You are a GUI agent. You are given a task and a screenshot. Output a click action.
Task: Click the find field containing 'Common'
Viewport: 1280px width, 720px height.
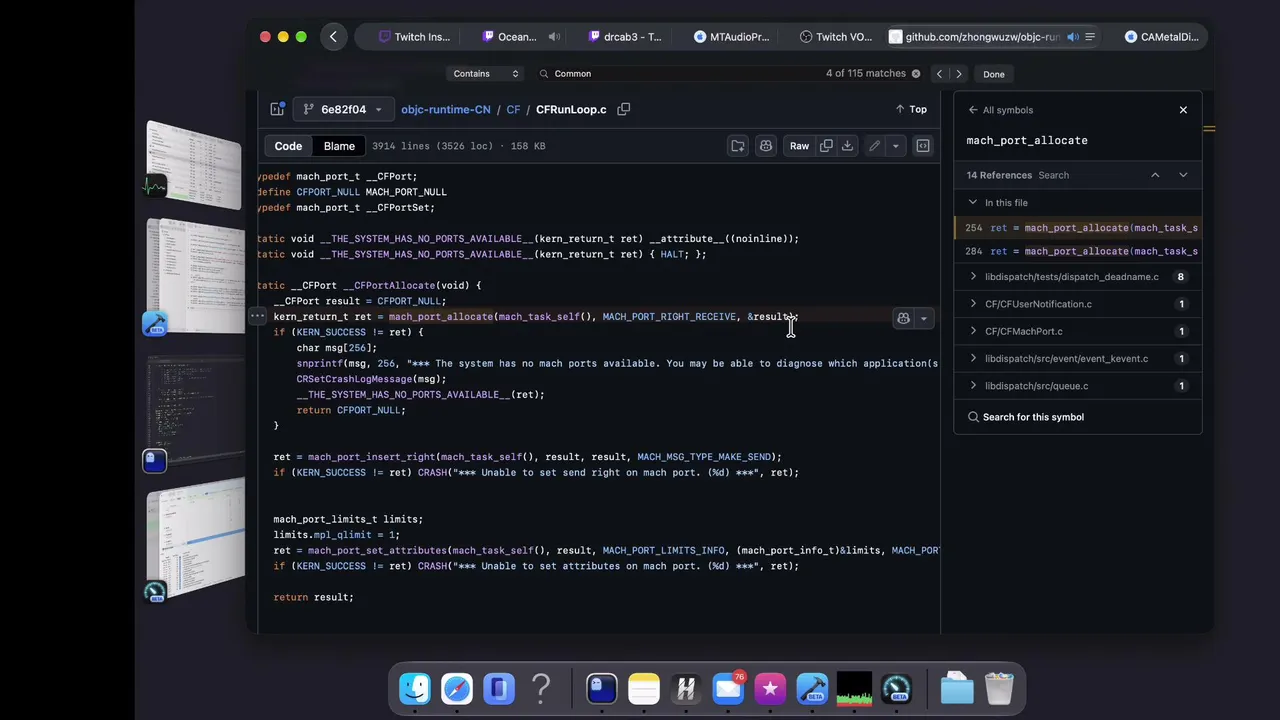click(680, 73)
